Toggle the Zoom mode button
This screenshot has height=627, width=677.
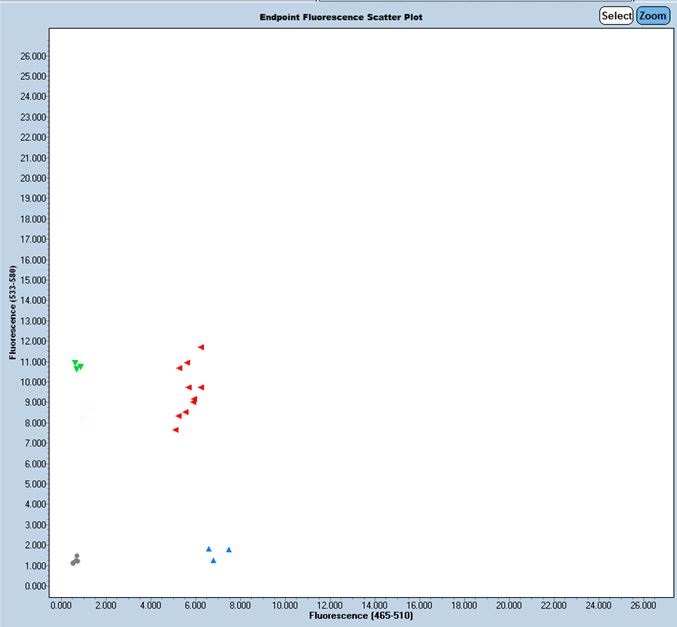[653, 16]
